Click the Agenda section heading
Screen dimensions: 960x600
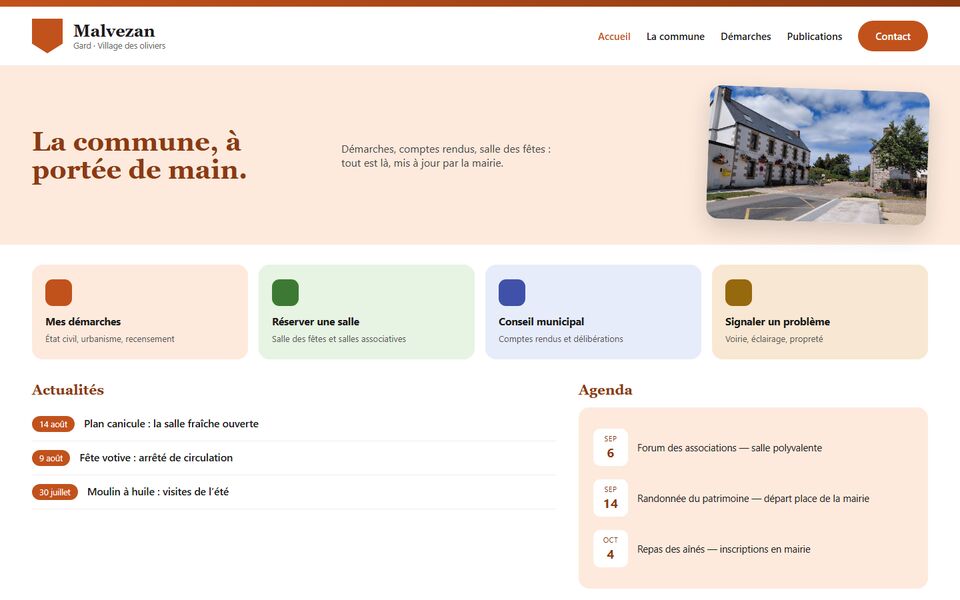point(606,390)
